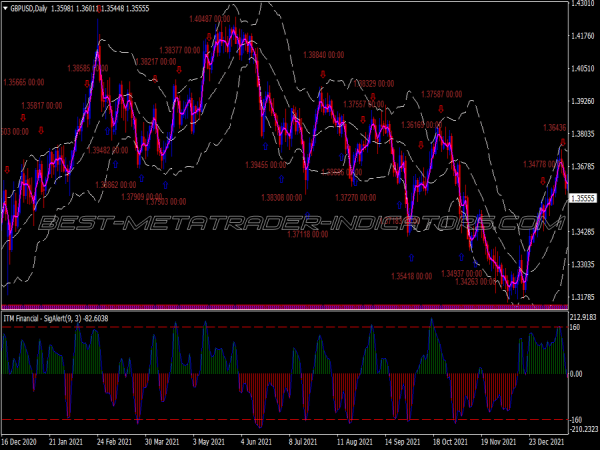Click the 24 Feb 2021 date on time axis

(x=114, y=442)
